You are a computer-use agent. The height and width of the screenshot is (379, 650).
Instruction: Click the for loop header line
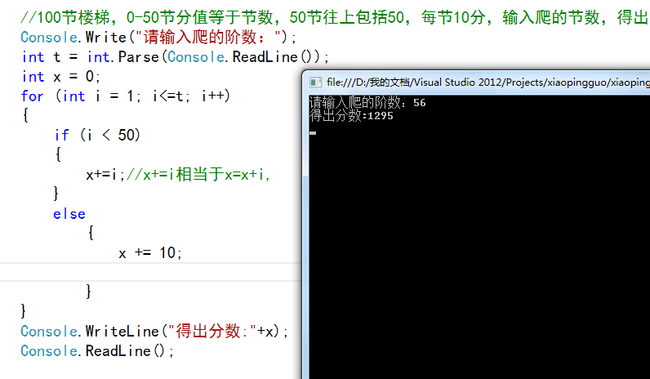click(125, 96)
